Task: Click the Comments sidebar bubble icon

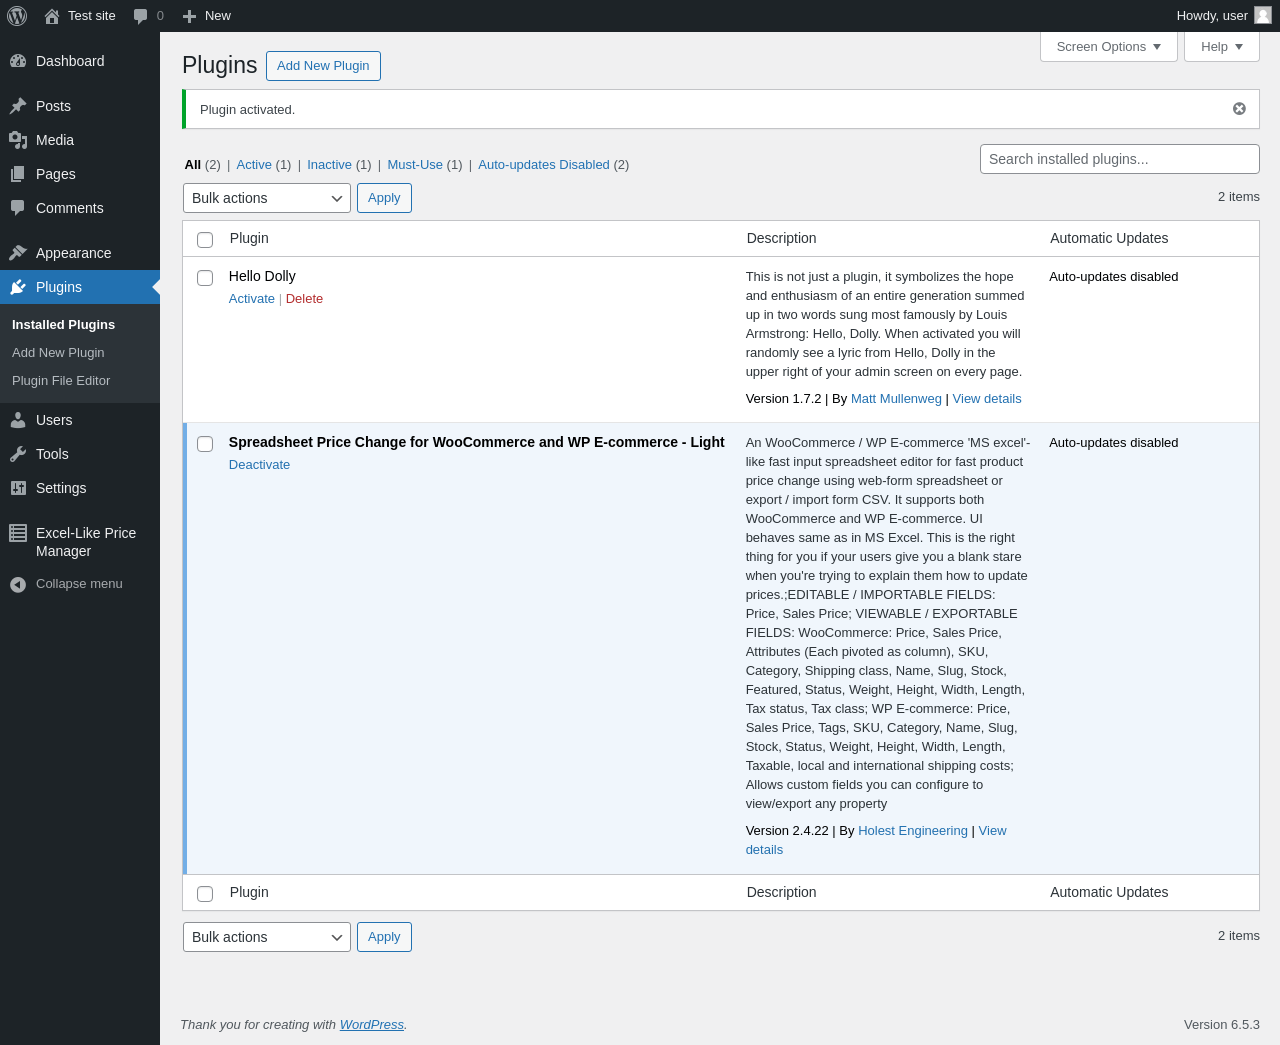Action: click(x=18, y=208)
